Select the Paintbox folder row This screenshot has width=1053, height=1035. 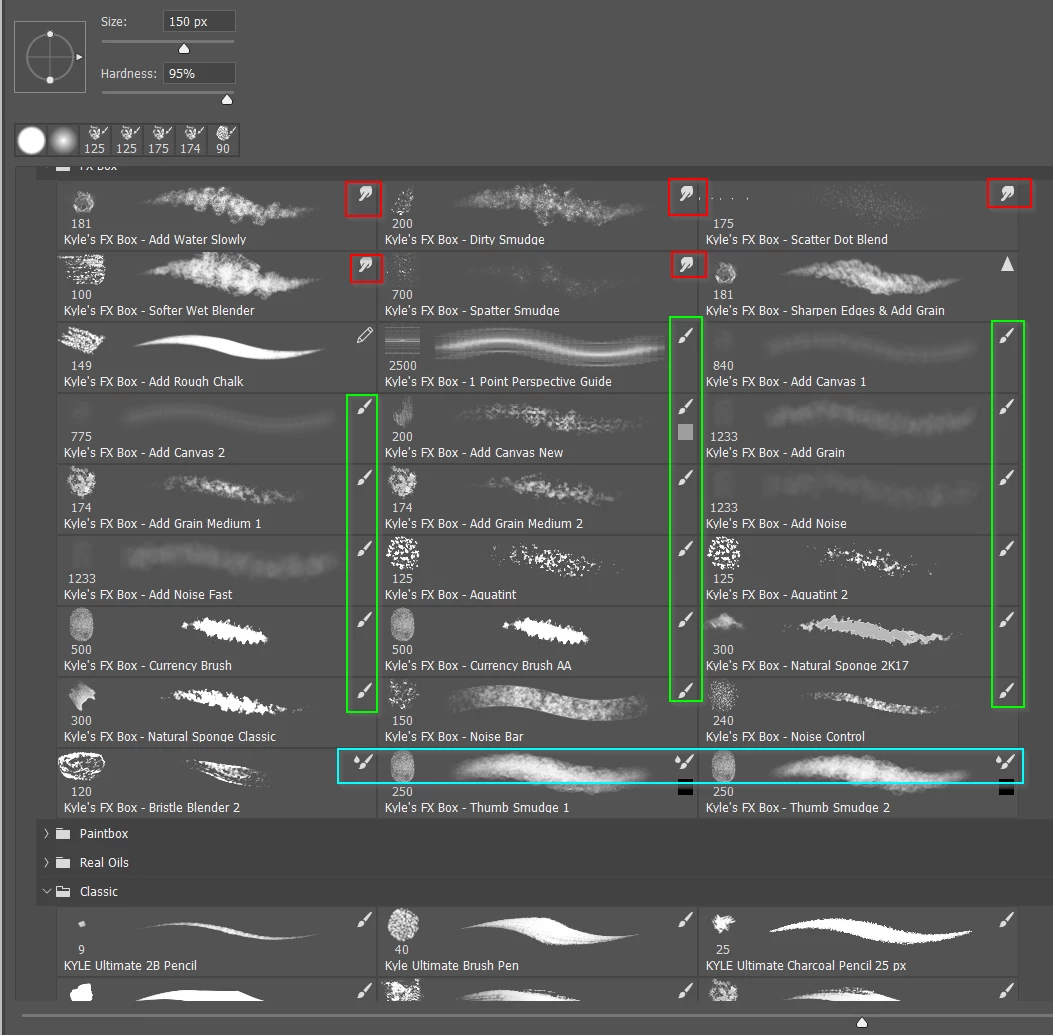[545, 834]
